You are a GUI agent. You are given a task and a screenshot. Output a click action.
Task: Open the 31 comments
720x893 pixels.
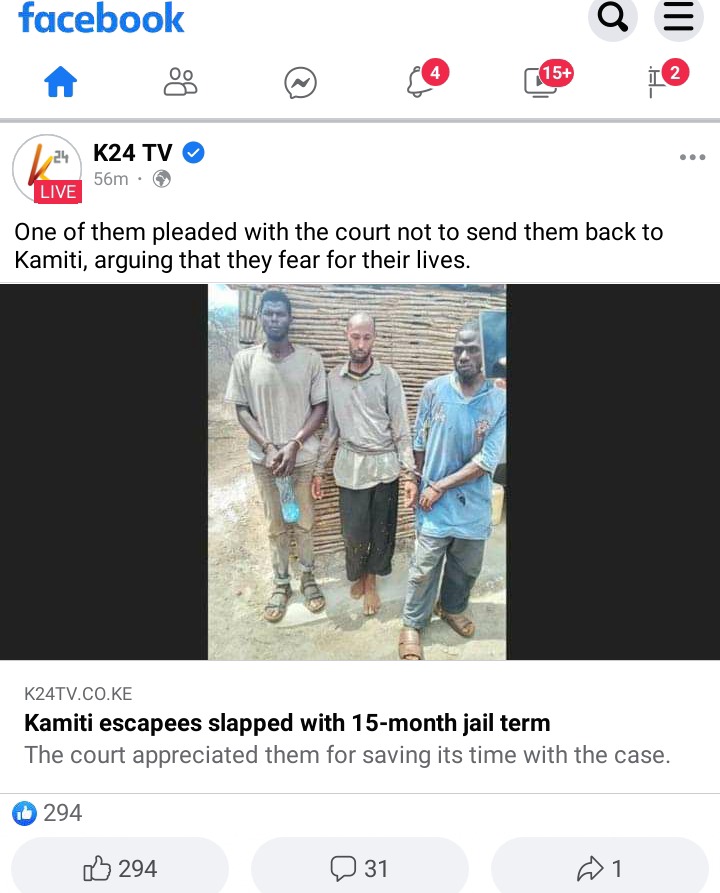(x=359, y=868)
